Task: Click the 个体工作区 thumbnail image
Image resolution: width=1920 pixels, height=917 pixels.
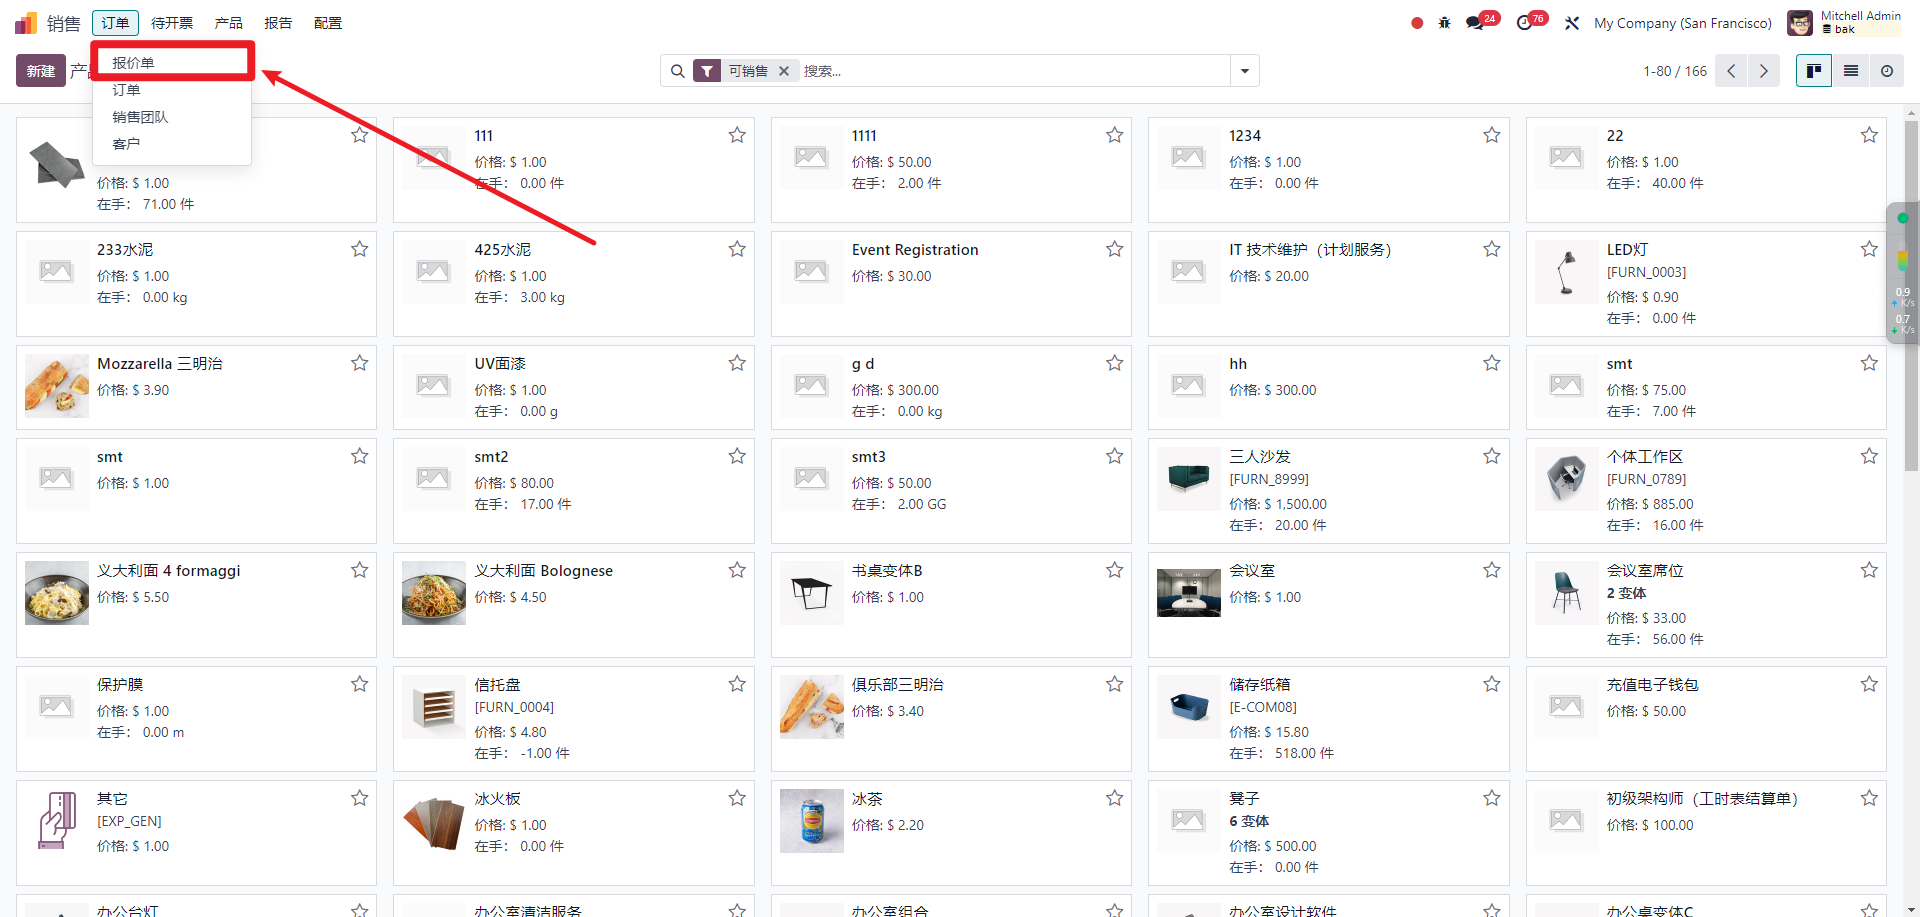Action: [1566, 479]
